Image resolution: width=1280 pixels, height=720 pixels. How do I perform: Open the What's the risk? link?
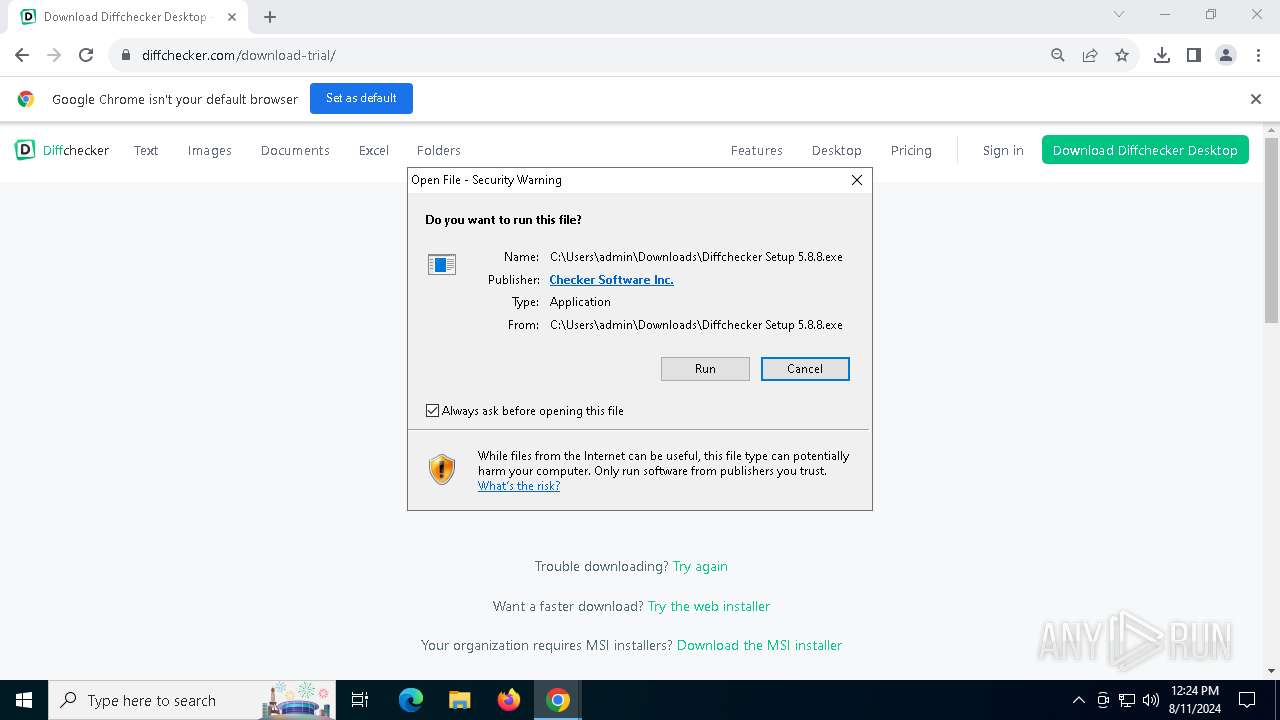click(x=519, y=486)
